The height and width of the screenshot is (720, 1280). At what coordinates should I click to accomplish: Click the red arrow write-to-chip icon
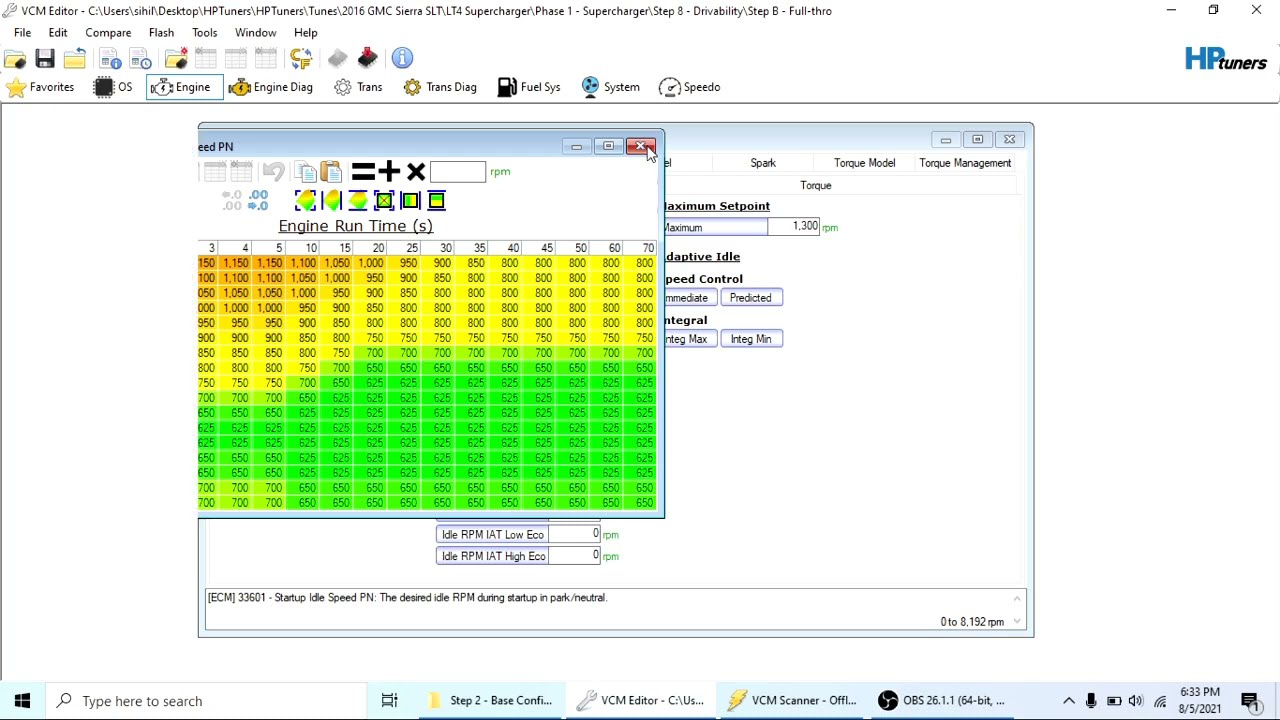367,58
